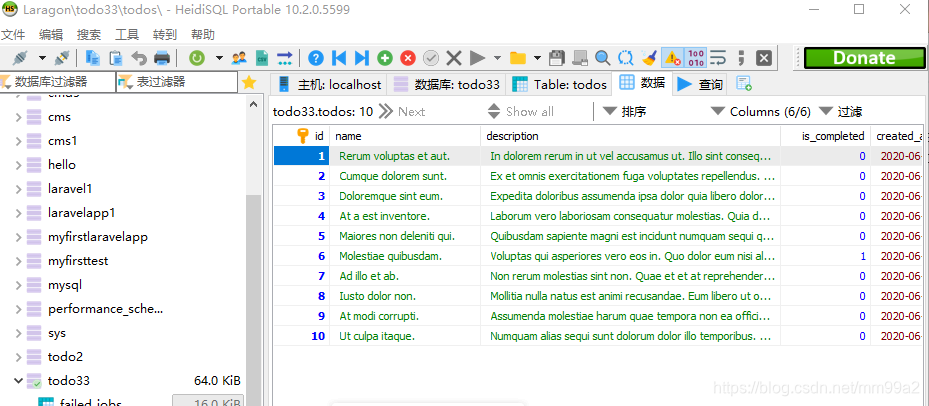Expand the cms database node
This screenshot has height=406, width=929.
point(18,117)
